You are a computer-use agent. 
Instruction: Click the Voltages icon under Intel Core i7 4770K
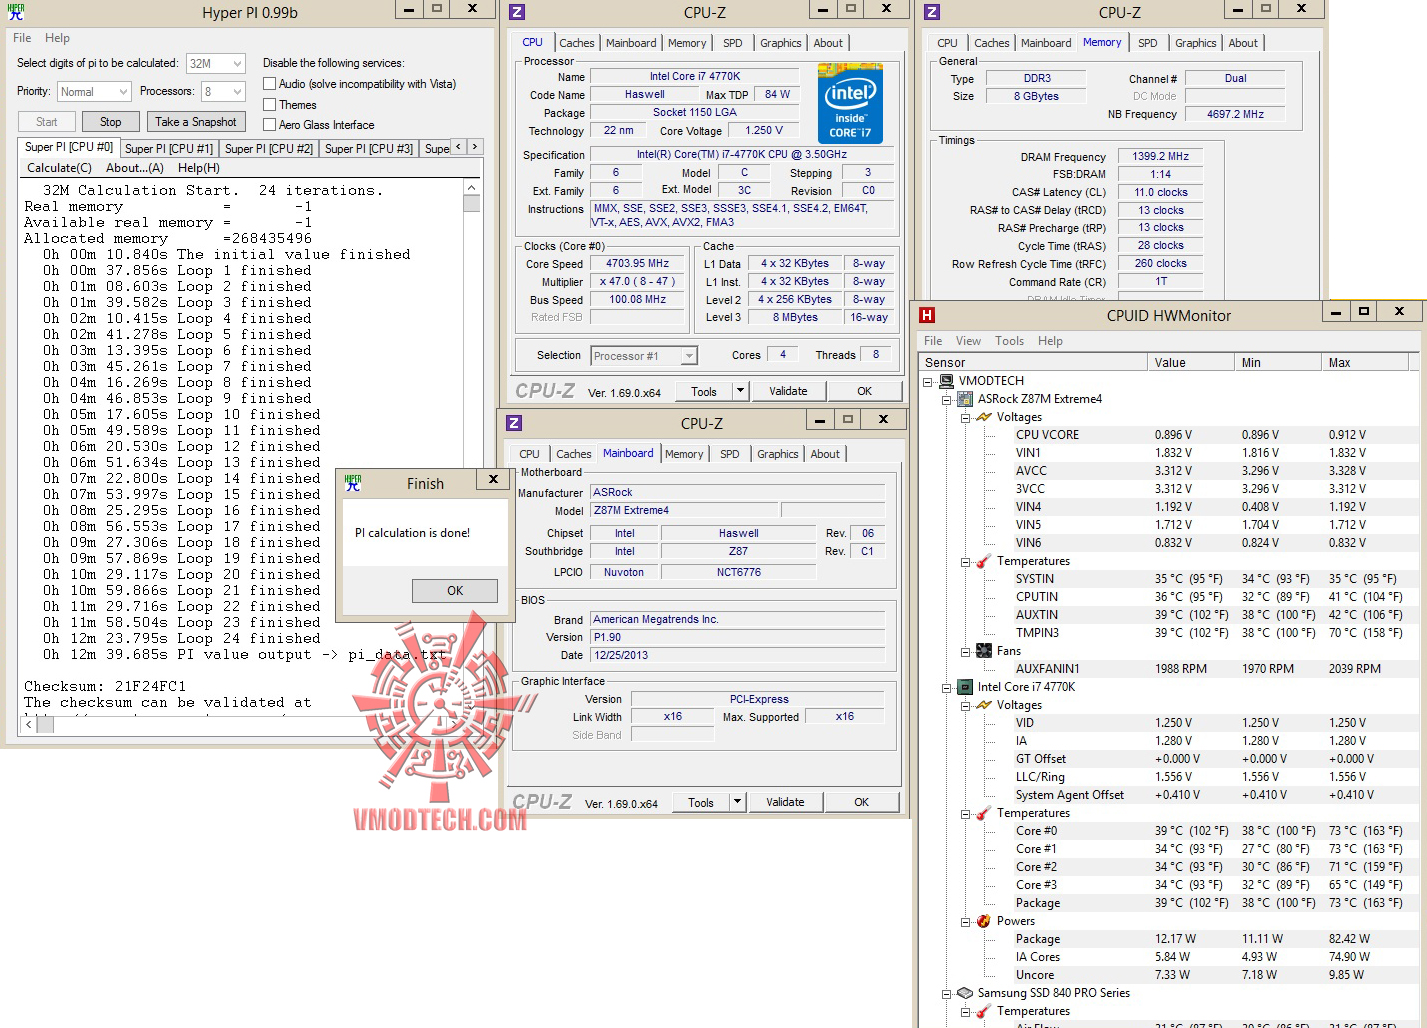(x=984, y=705)
